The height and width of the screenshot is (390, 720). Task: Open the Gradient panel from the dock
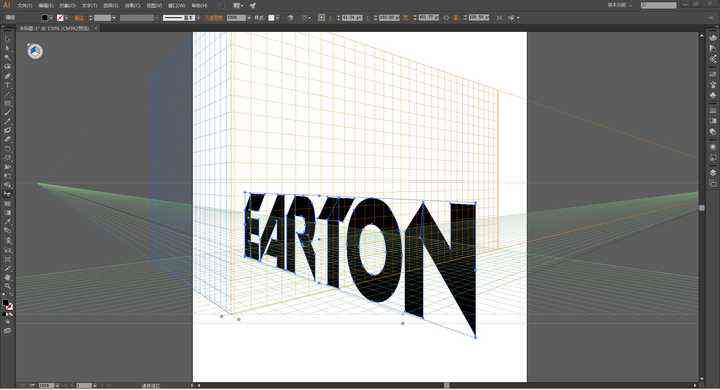coord(713,121)
